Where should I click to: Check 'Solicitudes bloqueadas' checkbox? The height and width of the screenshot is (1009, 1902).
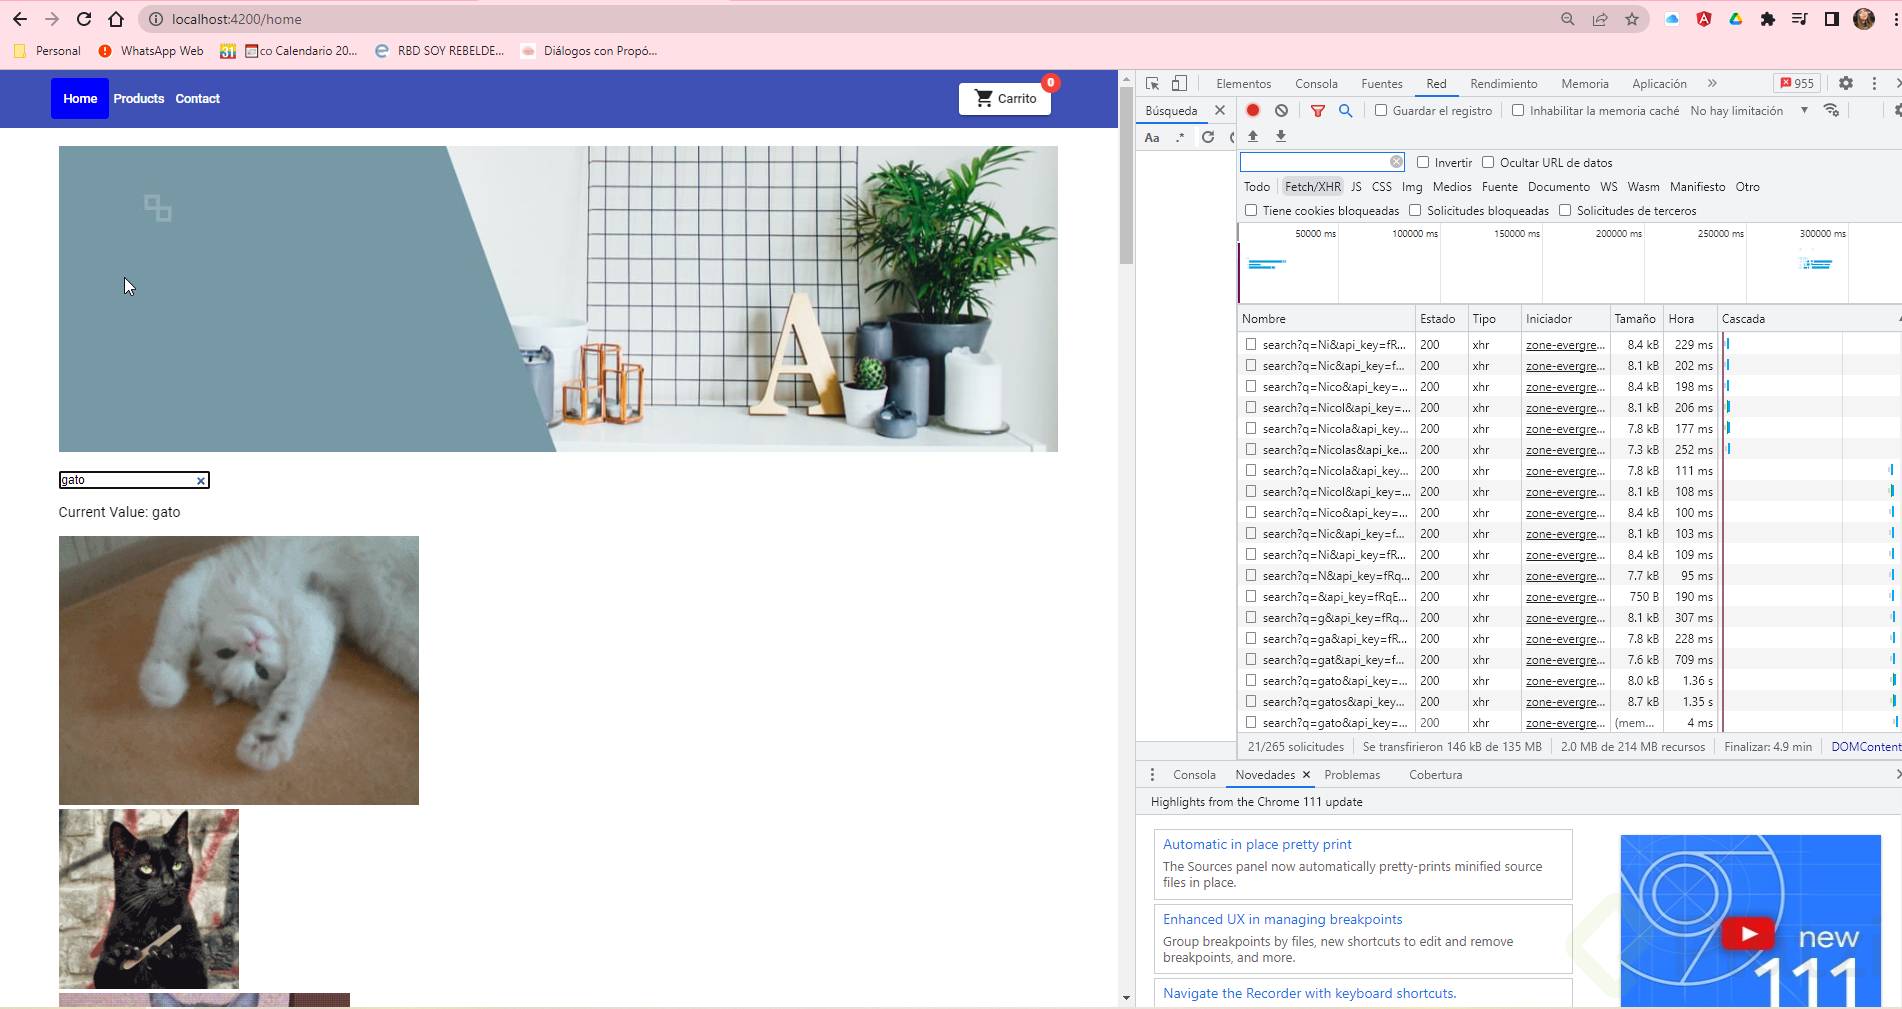1415,210
